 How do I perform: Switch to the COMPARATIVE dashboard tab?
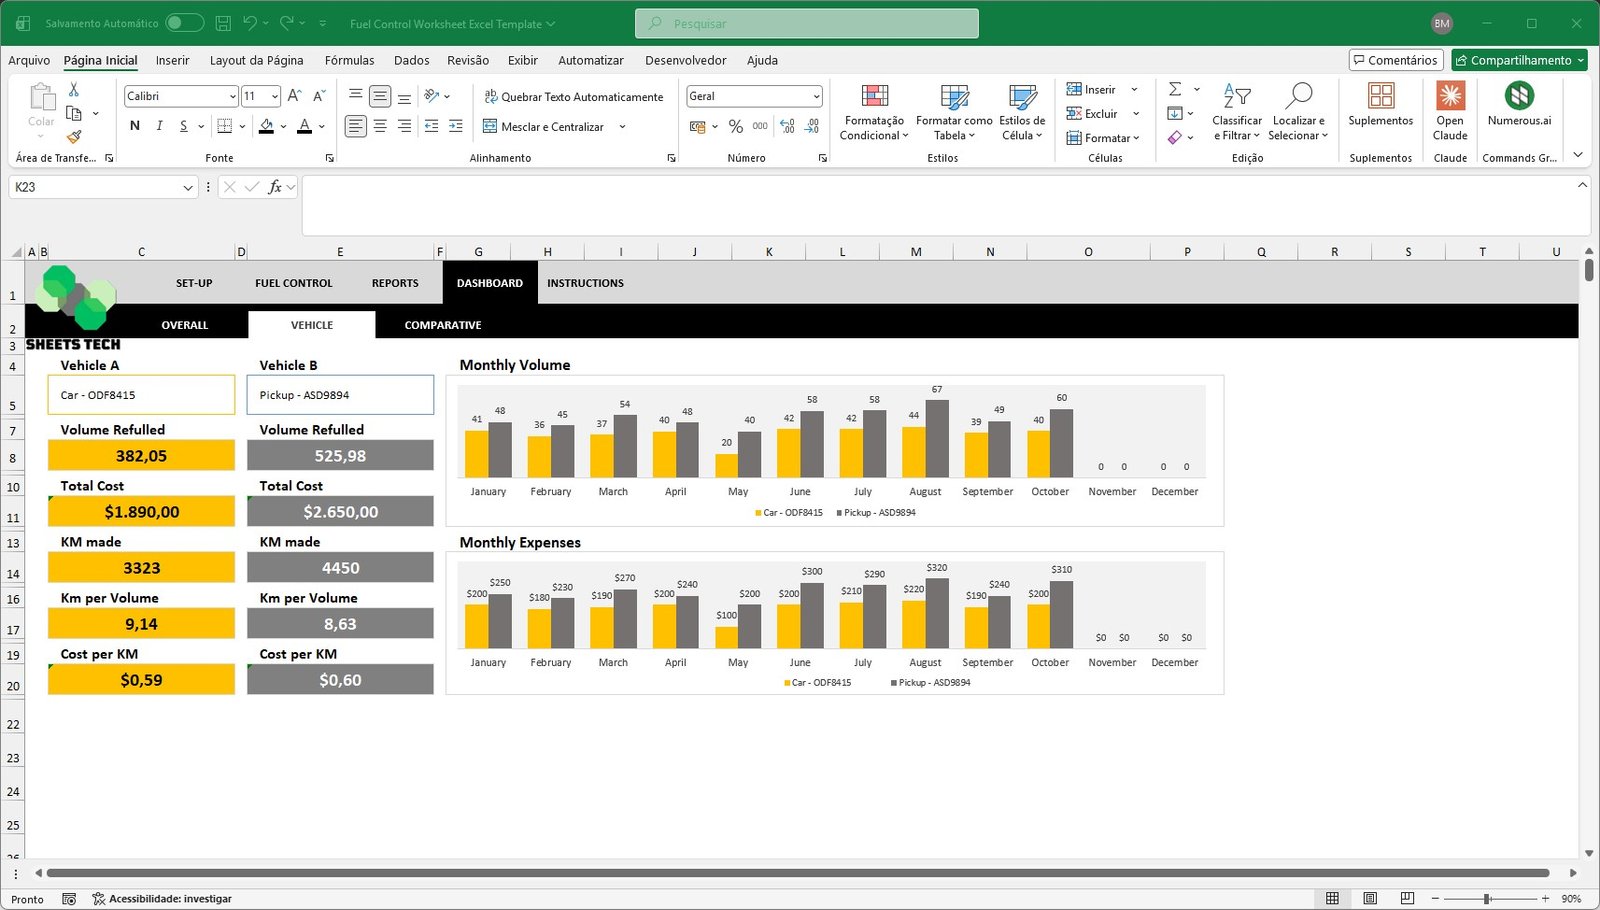coord(442,325)
